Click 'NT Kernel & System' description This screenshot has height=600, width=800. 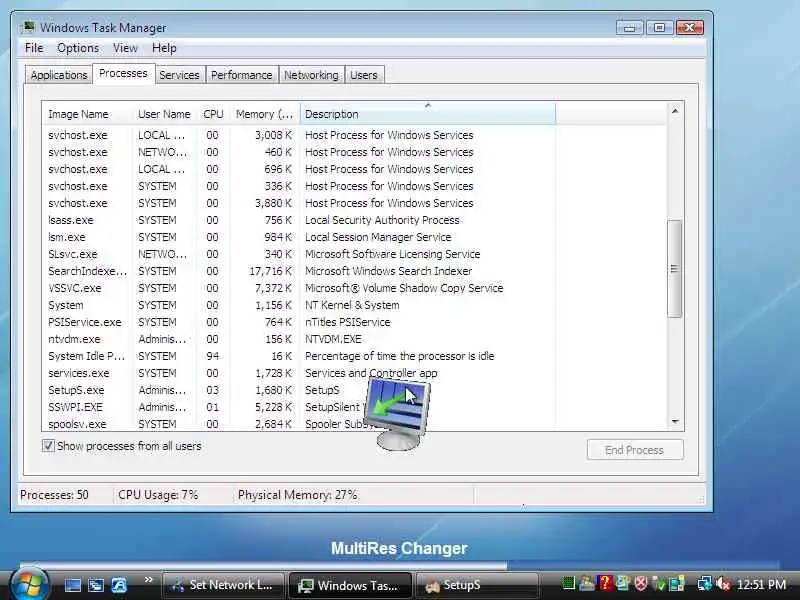coord(352,305)
